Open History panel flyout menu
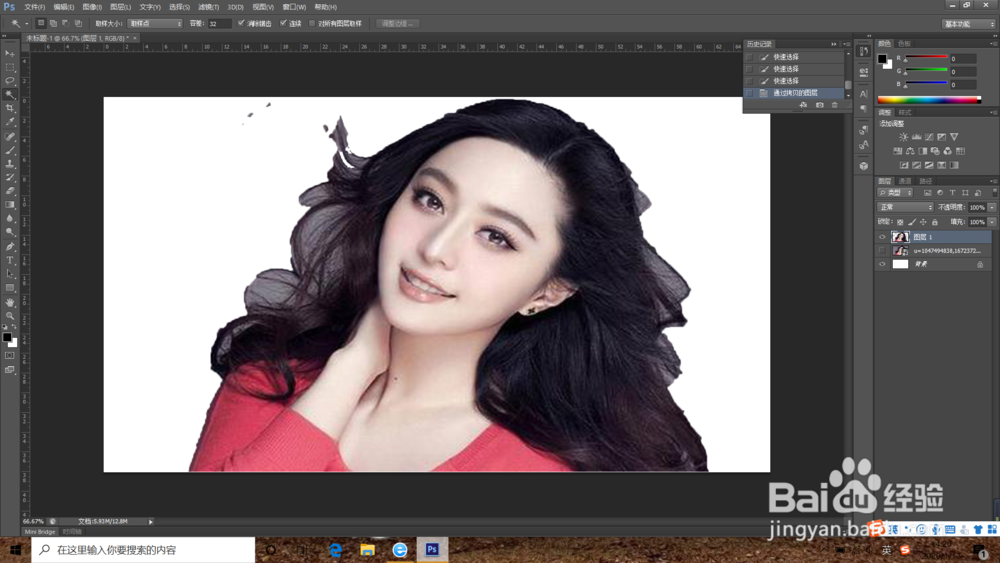The image size is (1000, 563). tap(847, 44)
